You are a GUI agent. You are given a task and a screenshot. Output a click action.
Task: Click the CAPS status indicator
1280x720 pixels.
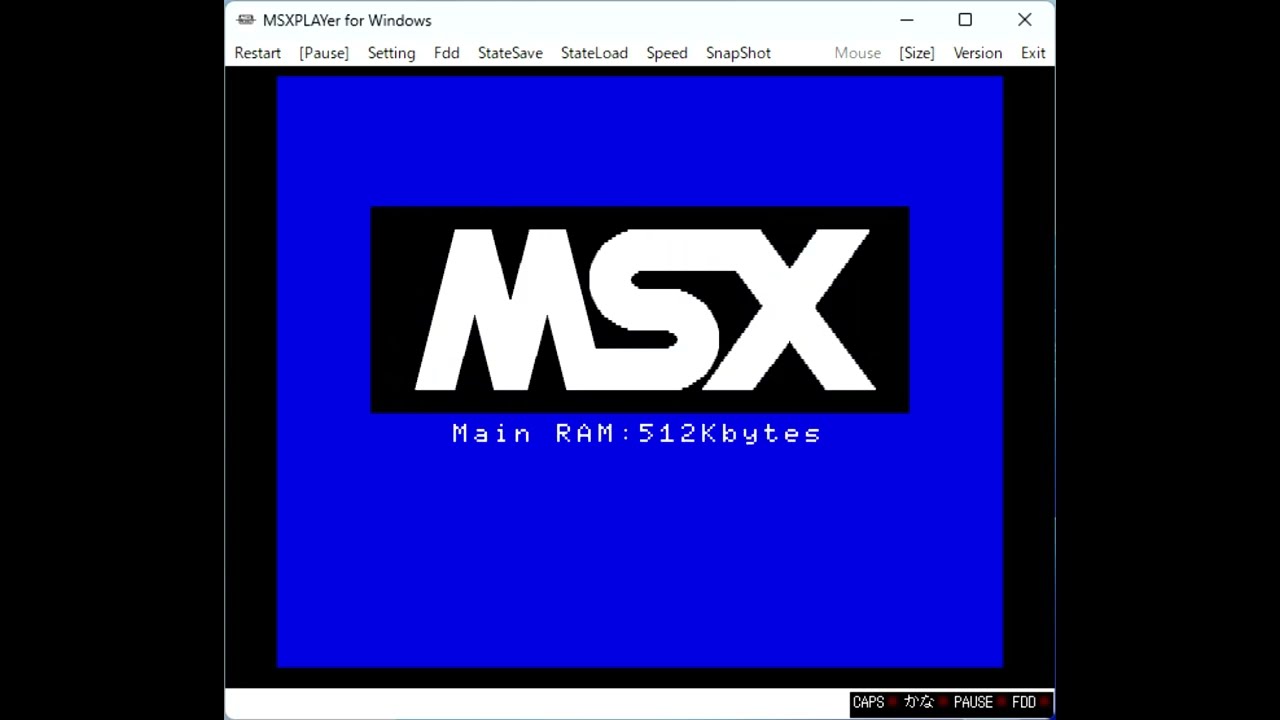tap(874, 703)
